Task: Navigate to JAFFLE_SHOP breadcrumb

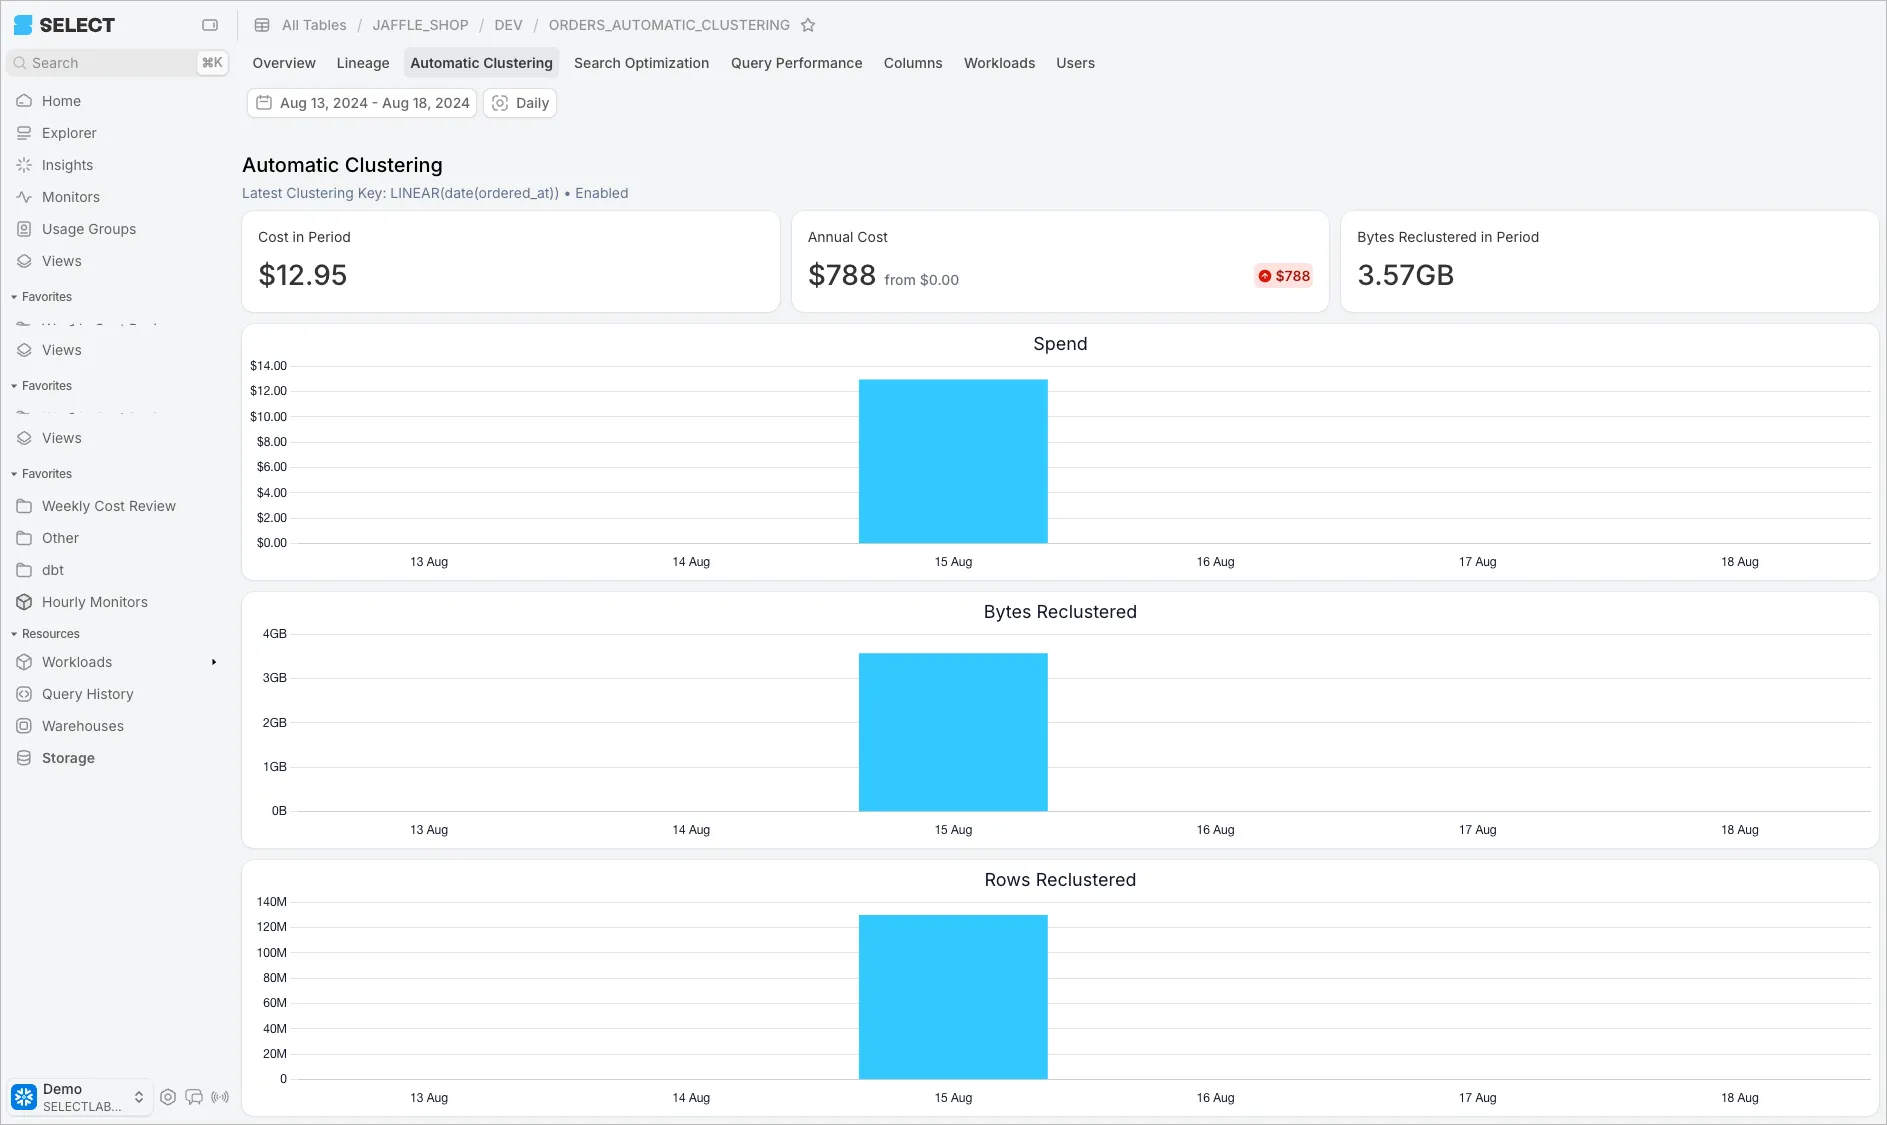Action: [x=420, y=25]
